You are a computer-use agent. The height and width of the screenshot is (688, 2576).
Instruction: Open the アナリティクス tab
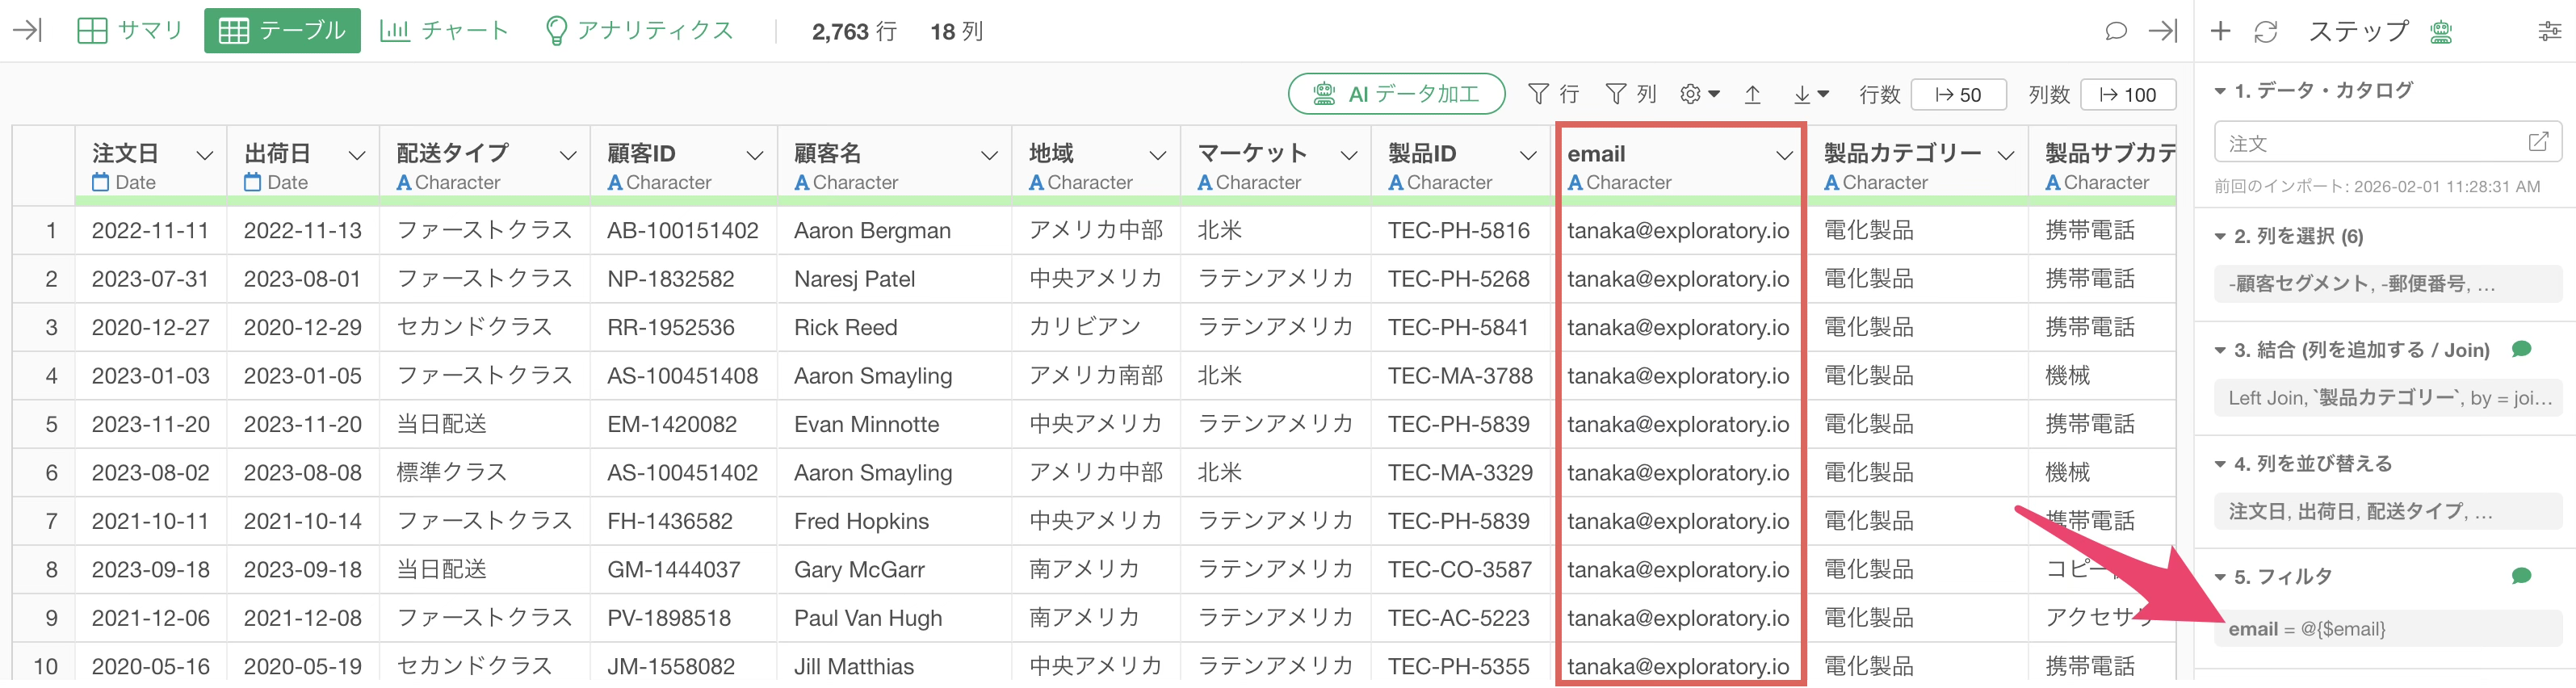click(x=639, y=31)
